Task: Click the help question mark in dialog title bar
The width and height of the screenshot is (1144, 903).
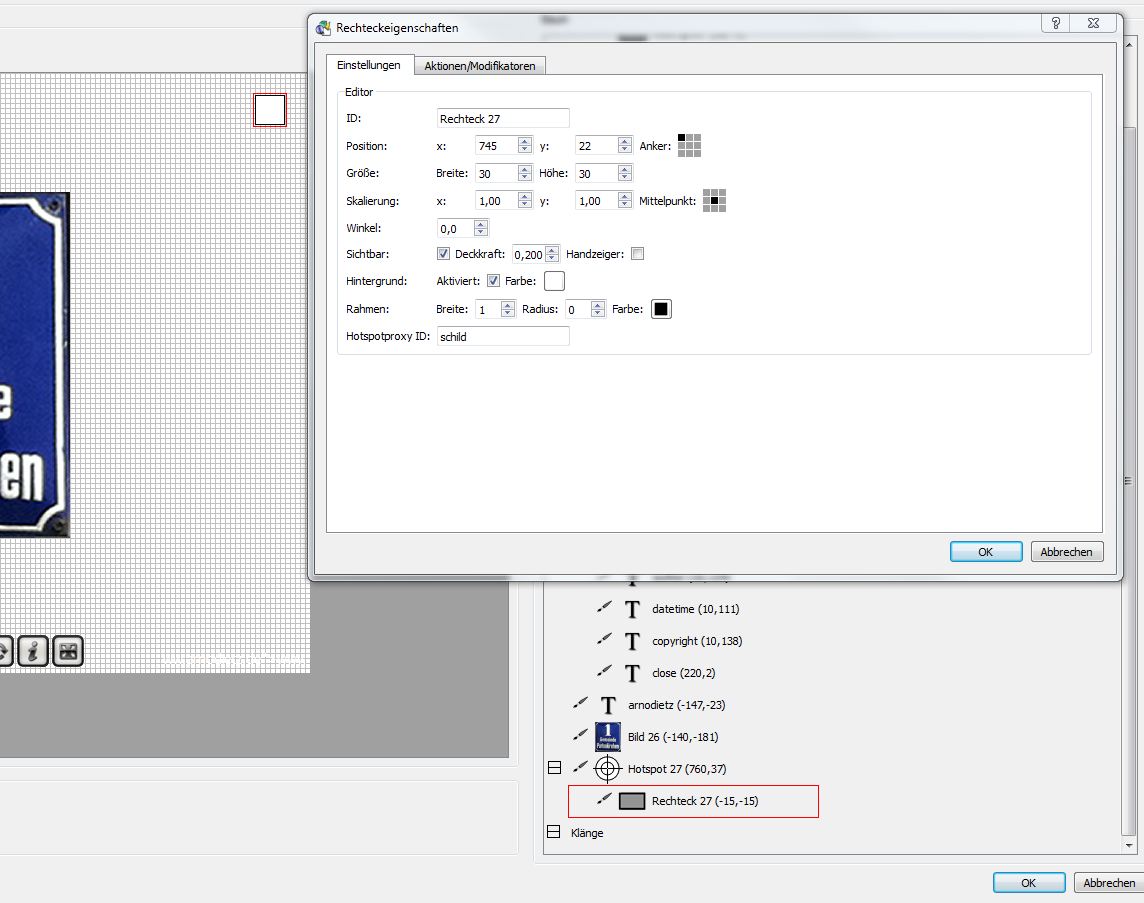Action: [x=1057, y=23]
